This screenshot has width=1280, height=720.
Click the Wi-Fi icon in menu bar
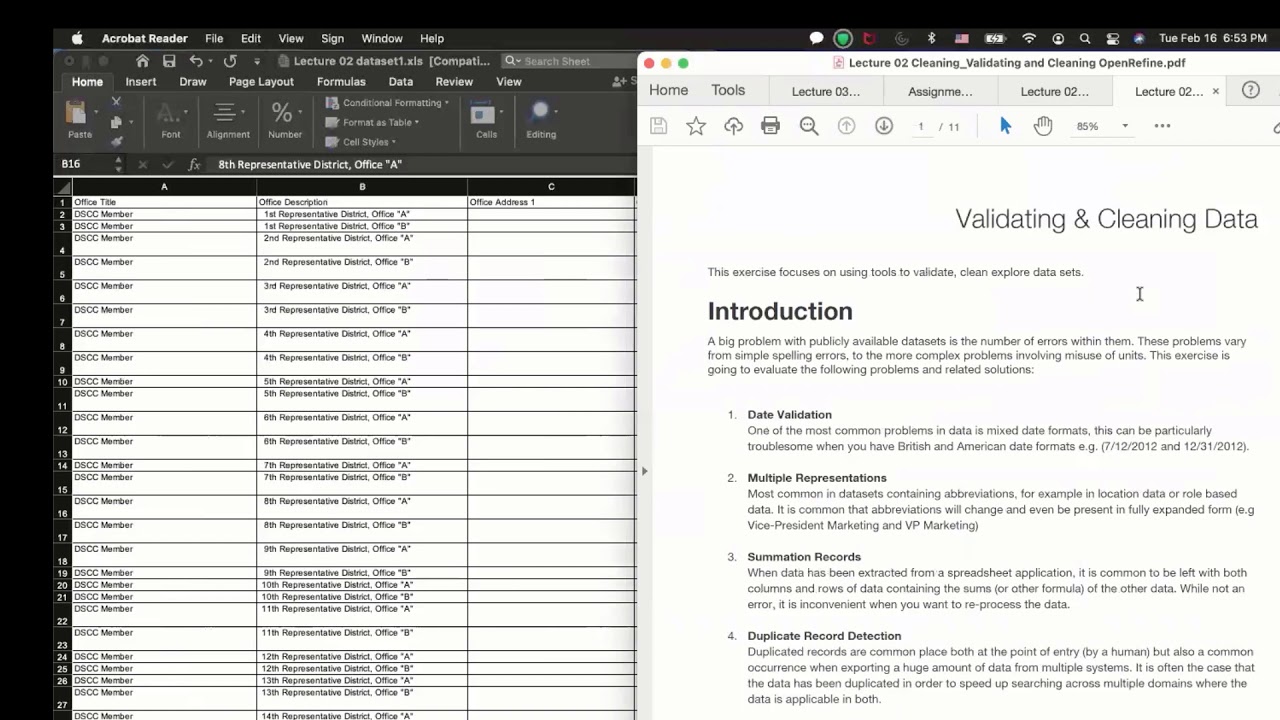tap(1029, 38)
